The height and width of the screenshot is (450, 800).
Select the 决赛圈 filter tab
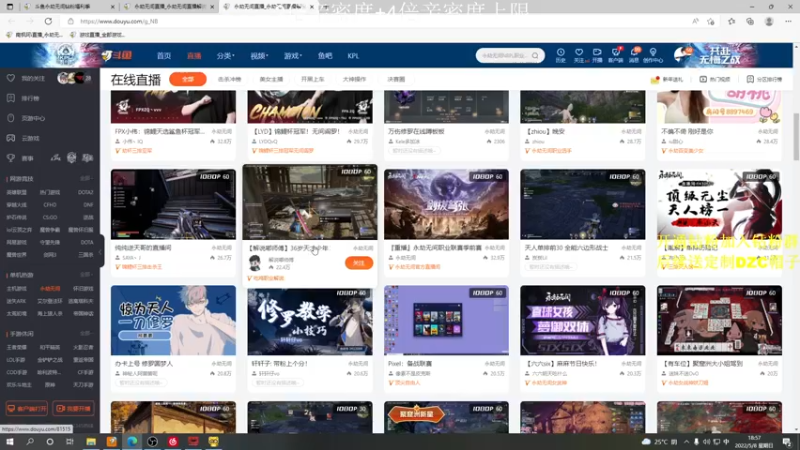pos(396,79)
